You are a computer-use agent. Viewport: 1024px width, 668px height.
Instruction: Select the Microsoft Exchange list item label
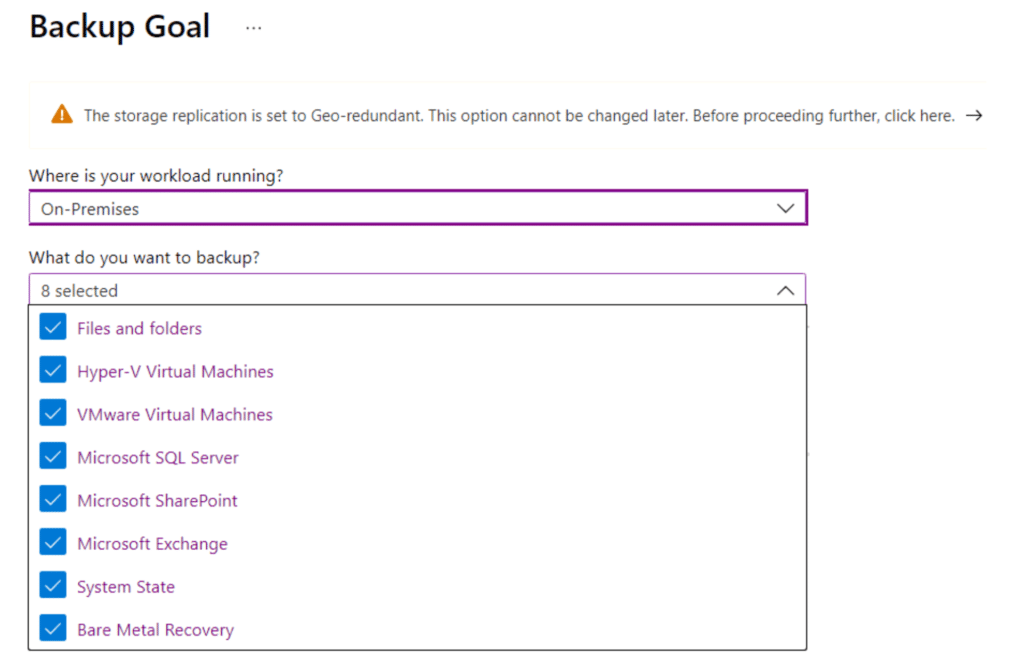[x=152, y=544]
